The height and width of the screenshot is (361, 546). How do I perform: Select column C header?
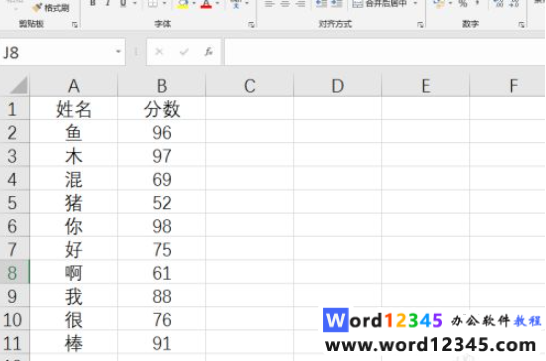click(x=250, y=86)
